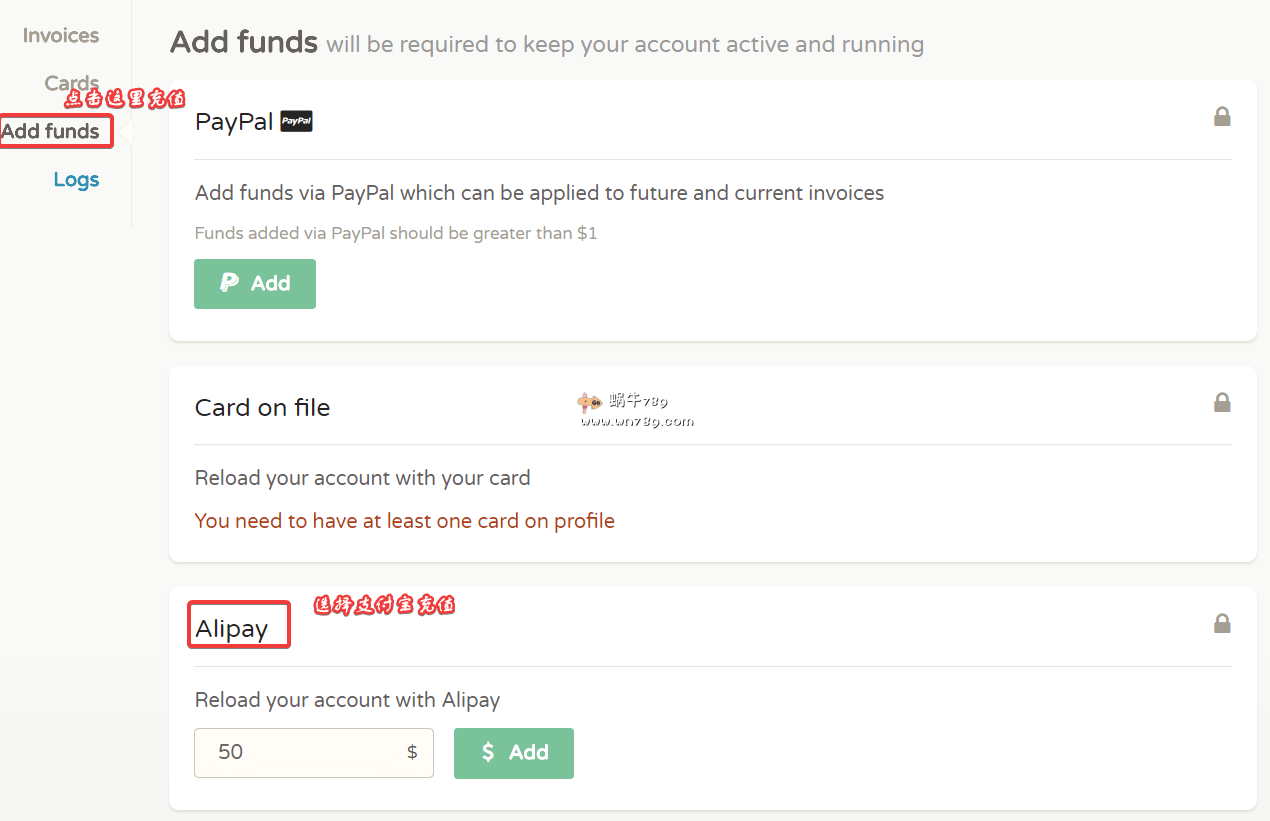This screenshot has height=821, width=1270.
Task: Click the lock icon beside Card on file
Action: pyautogui.click(x=1221, y=403)
